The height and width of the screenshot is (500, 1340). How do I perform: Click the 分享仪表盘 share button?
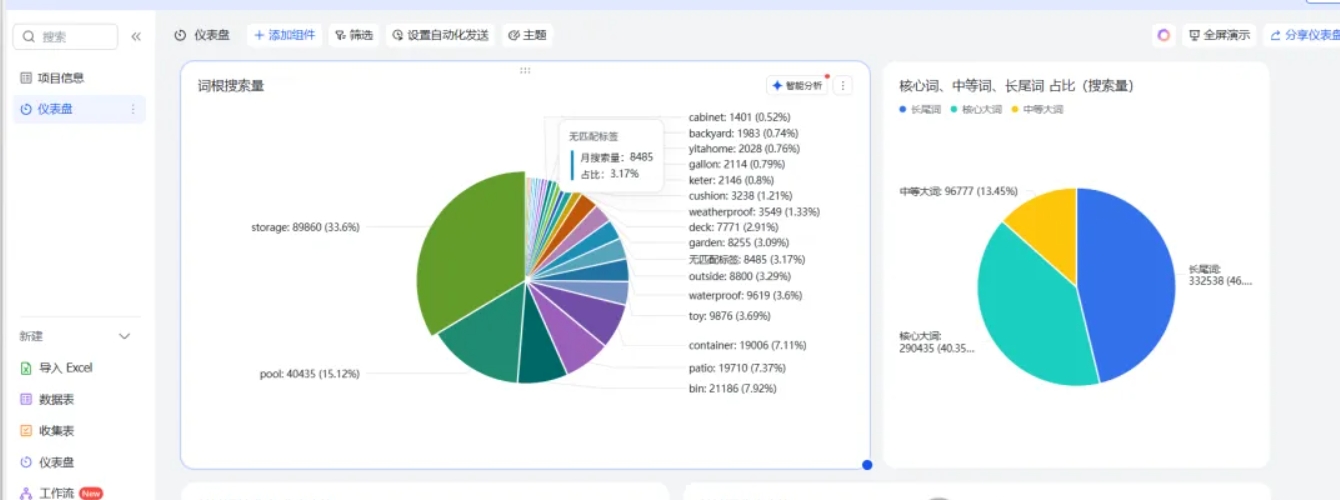(x=1303, y=35)
